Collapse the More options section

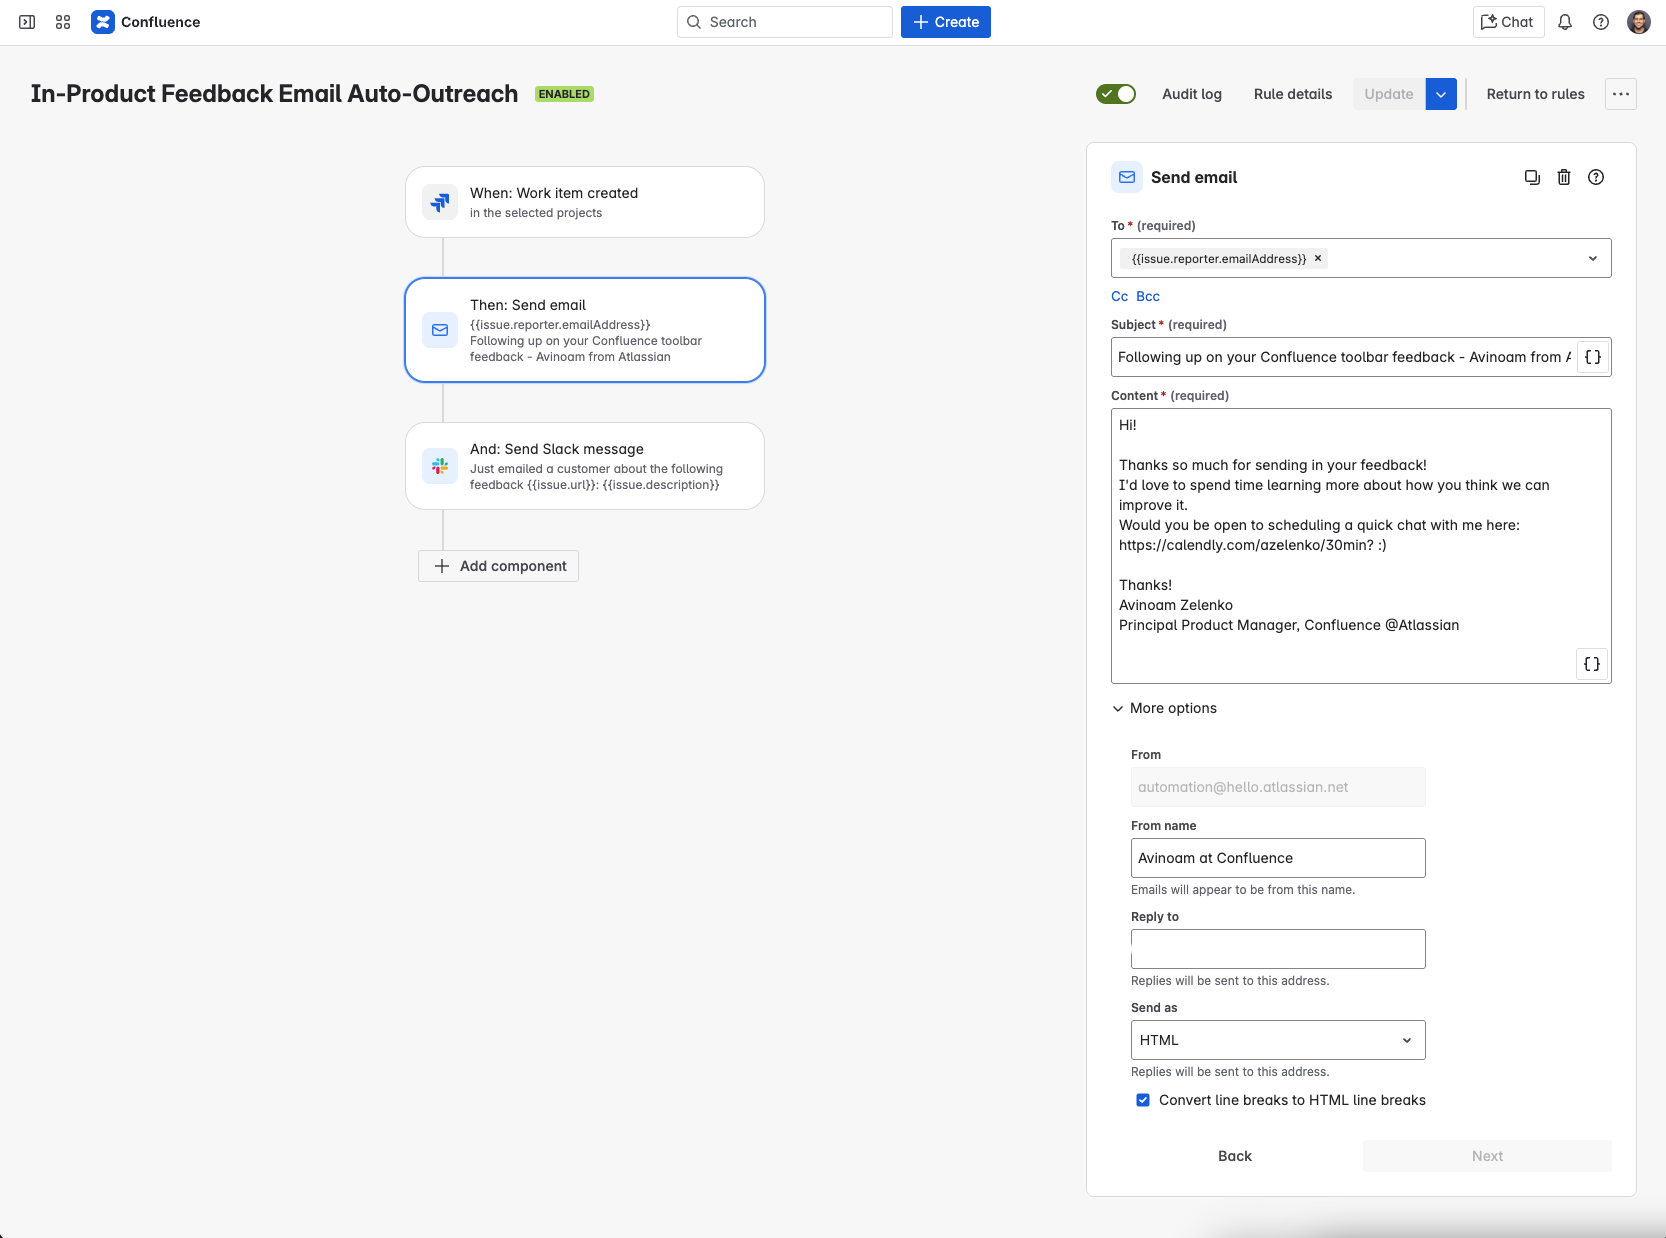[1164, 708]
